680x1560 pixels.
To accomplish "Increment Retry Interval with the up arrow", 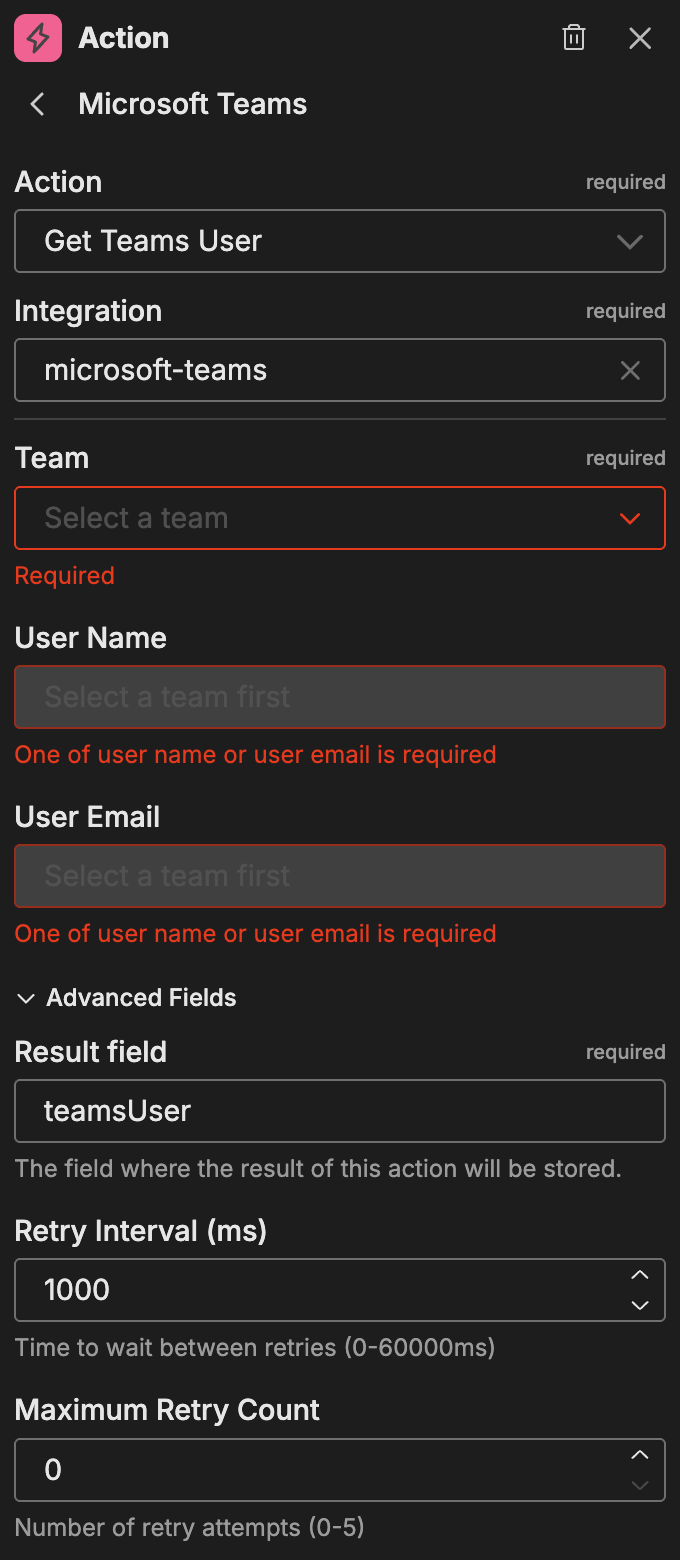I will pyautogui.click(x=640, y=1275).
